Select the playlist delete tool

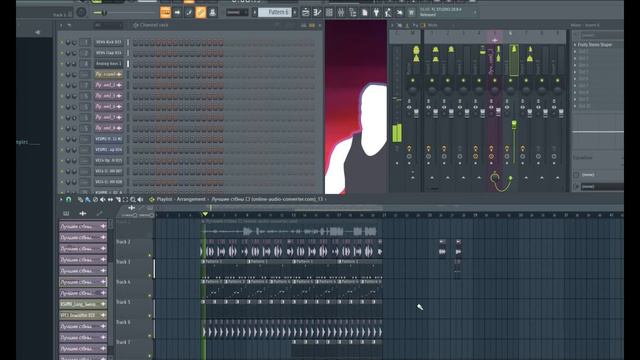pos(95,200)
